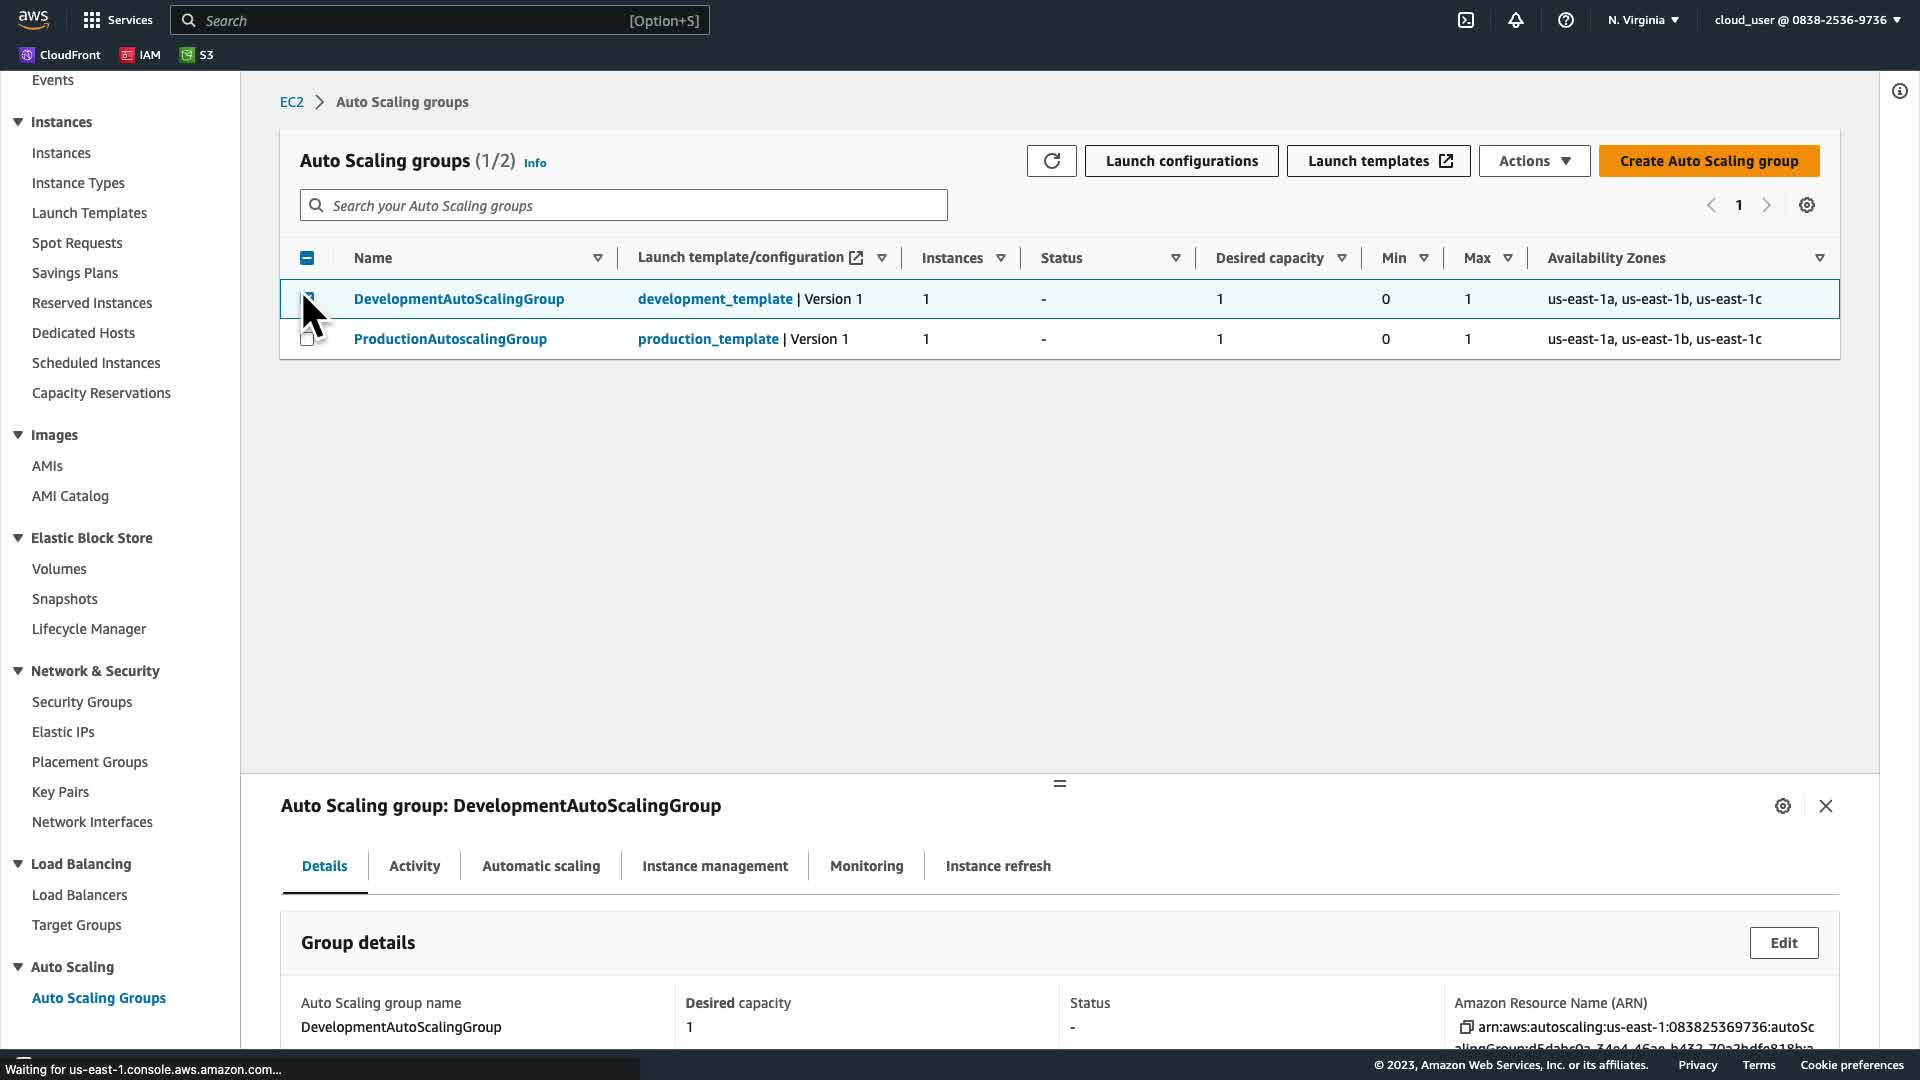The height and width of the screenshot is (1080, 1920).
Task: Open split panel preferences gear icon
Action: pos(1783,806)
